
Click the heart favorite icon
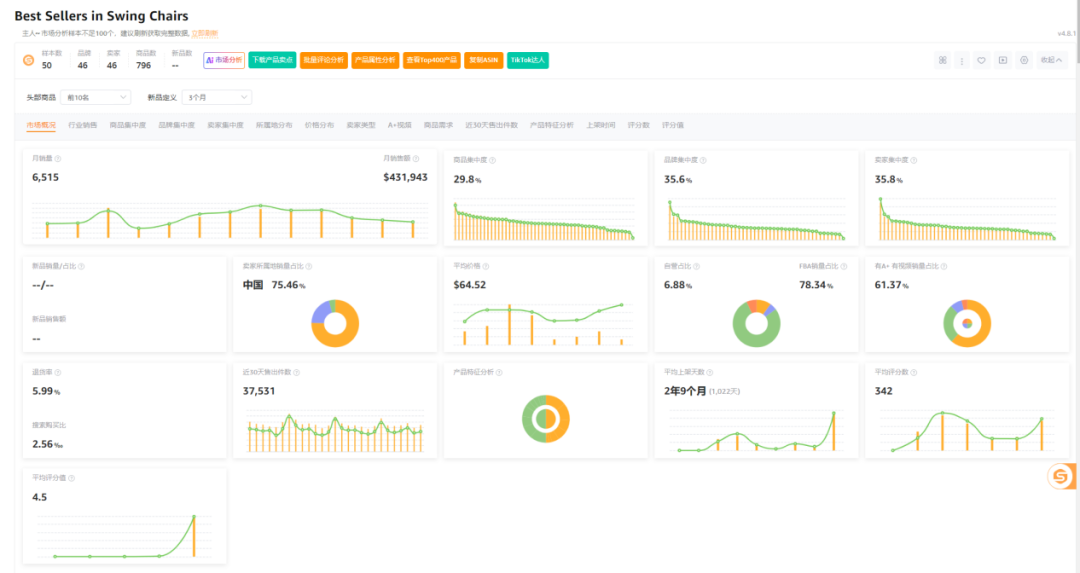(x=982, y=61)
